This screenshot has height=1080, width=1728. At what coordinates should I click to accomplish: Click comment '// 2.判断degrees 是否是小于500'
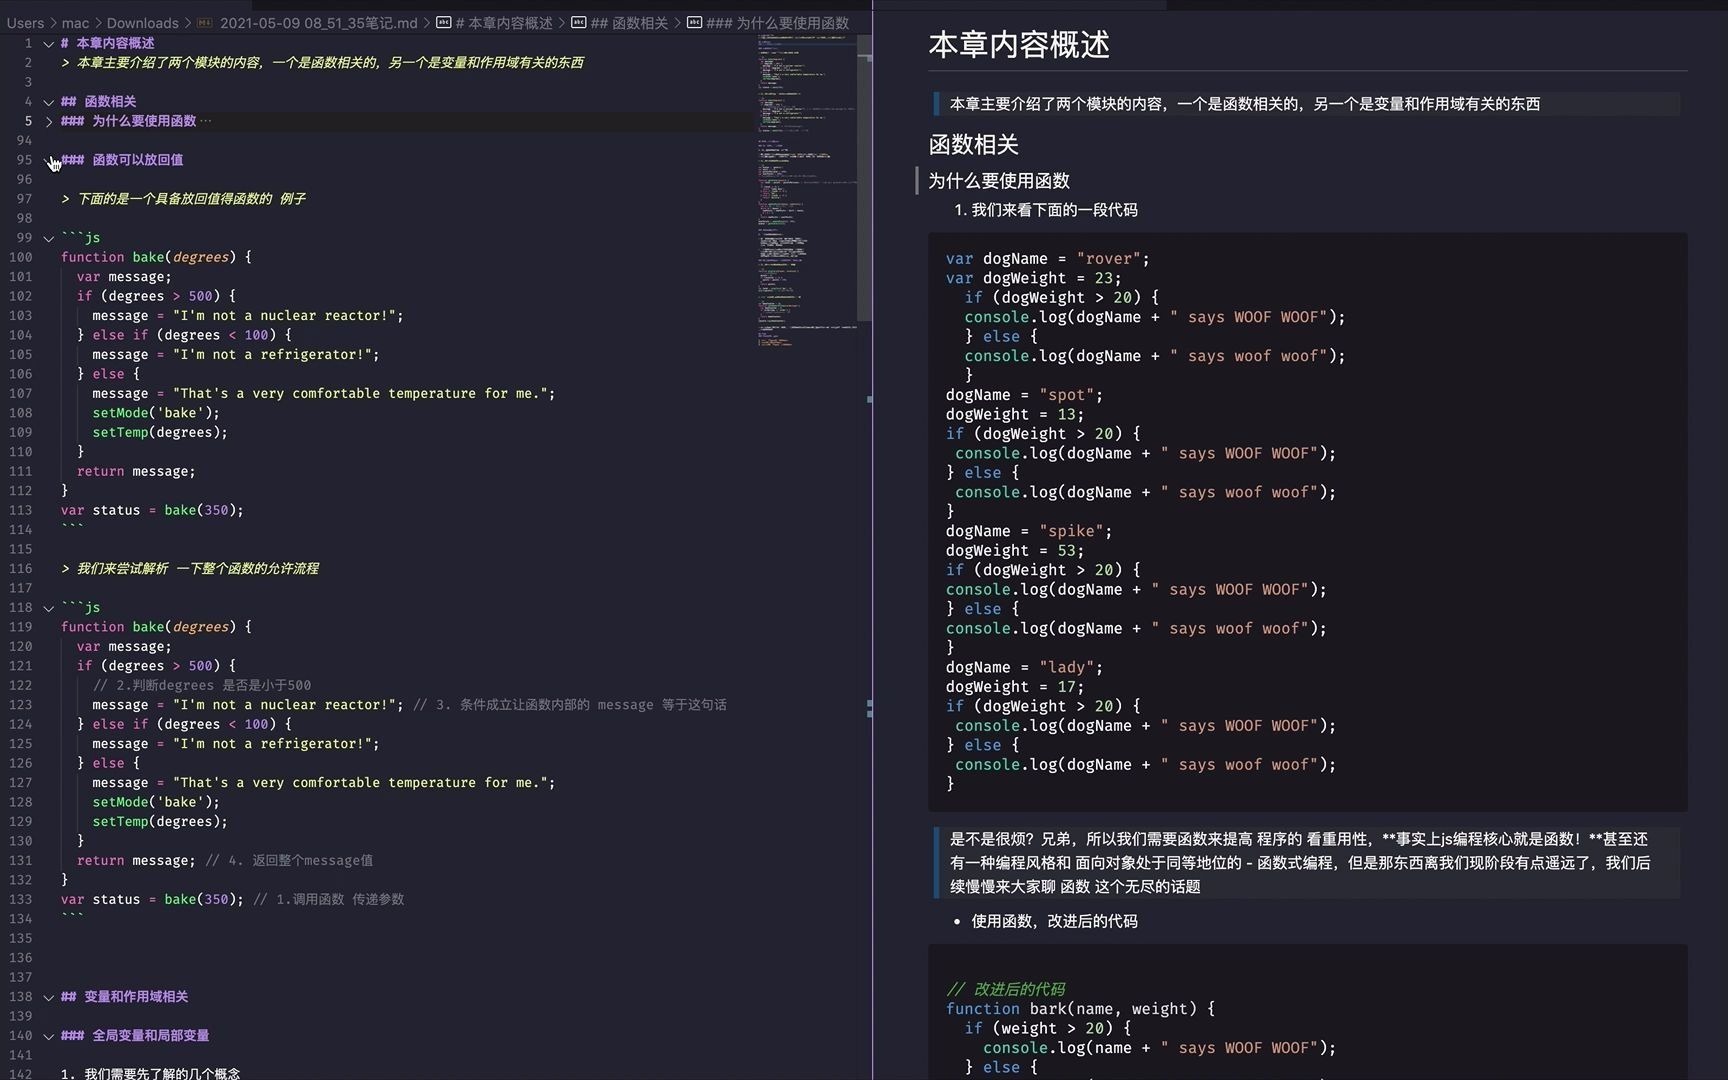pos(202,686)
